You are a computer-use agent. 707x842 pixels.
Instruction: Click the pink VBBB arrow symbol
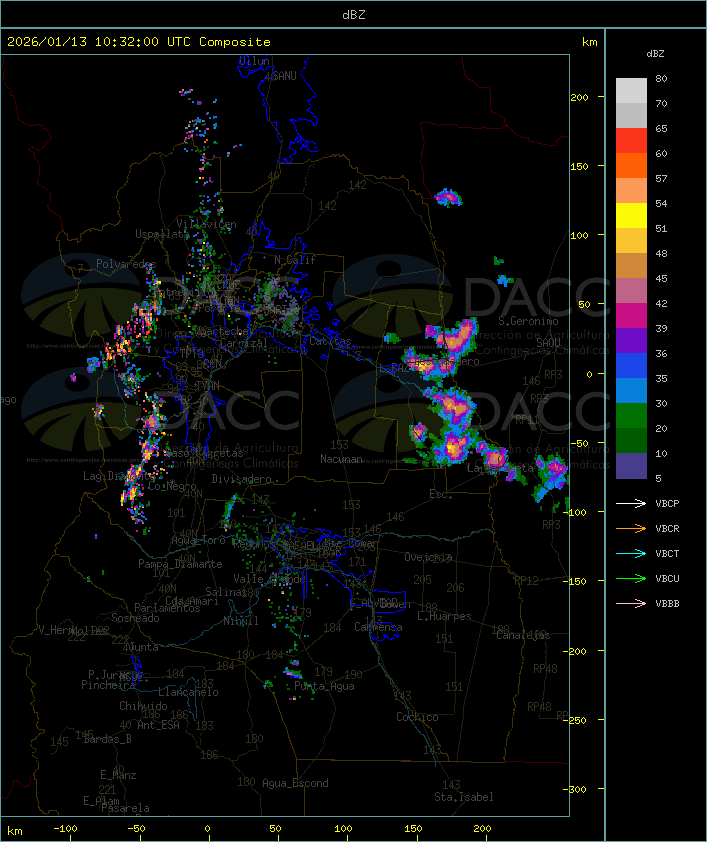click(x=631, y=603)
